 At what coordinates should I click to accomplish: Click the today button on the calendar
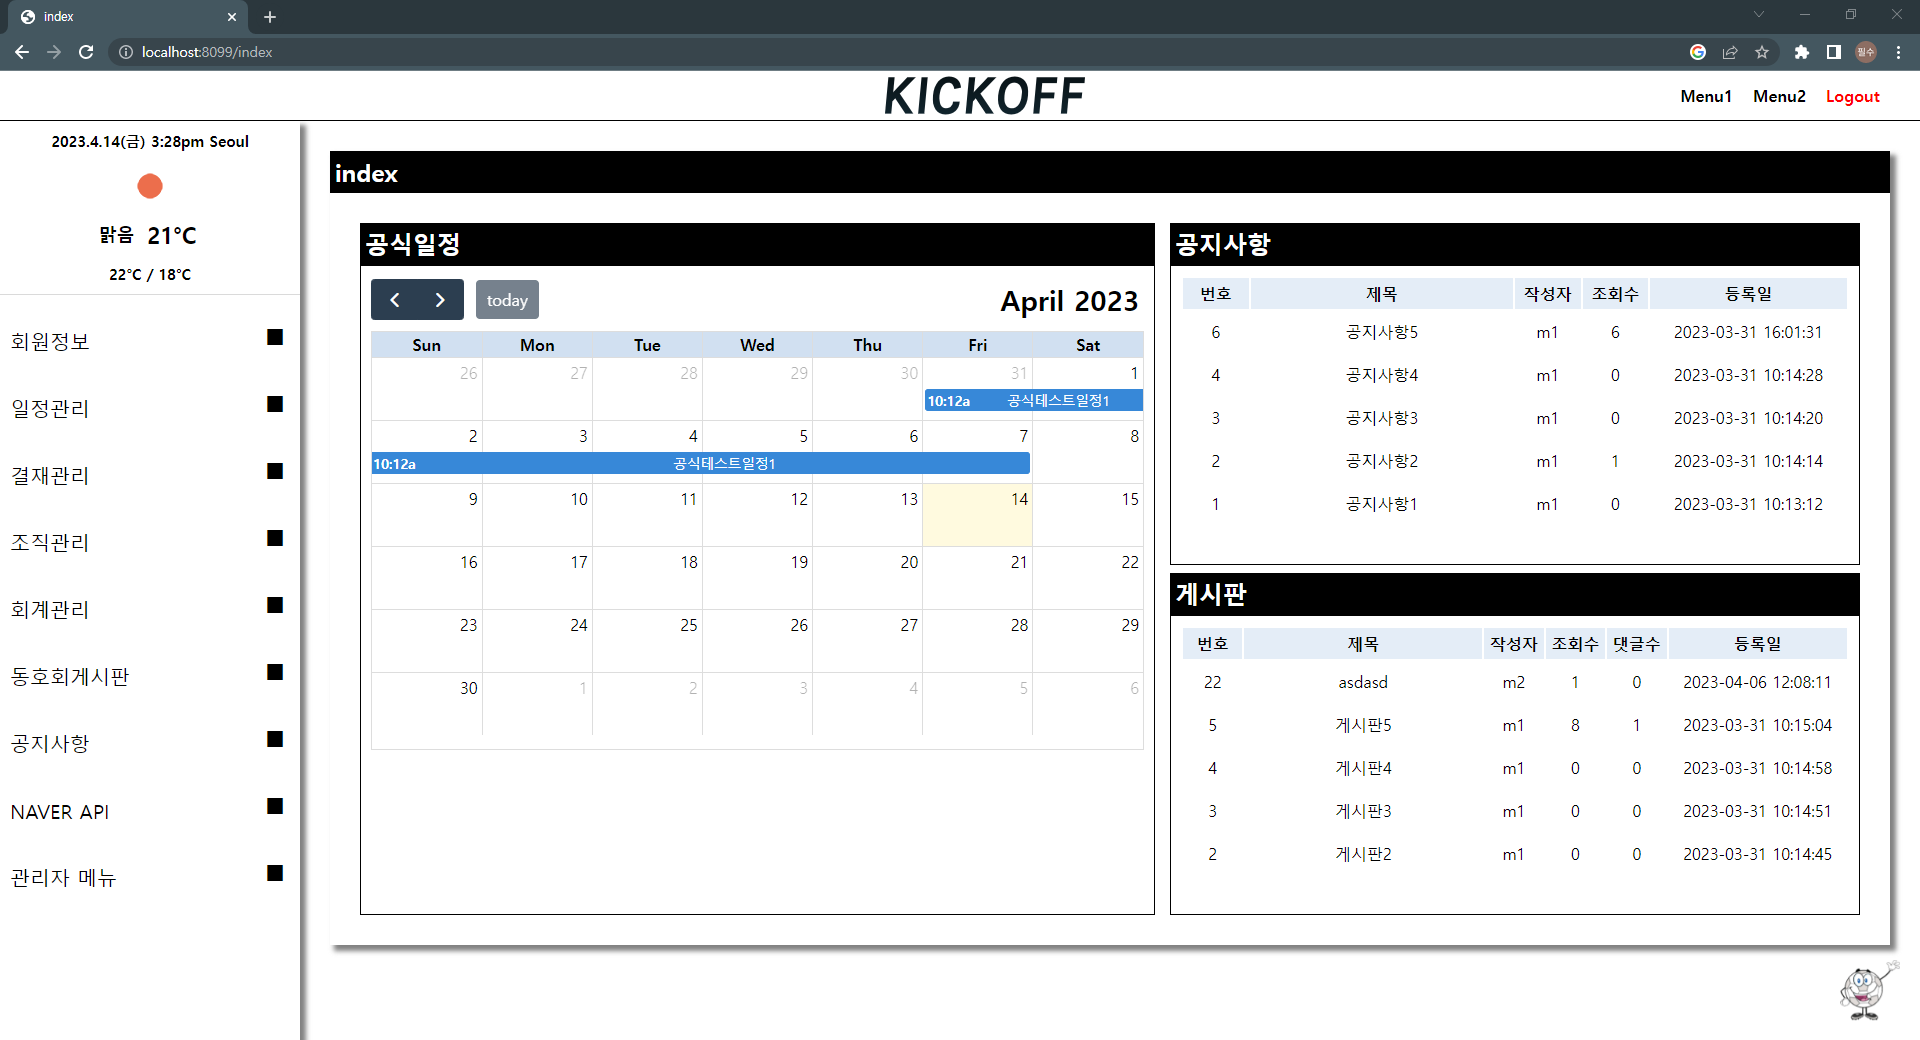coord(507,299)
